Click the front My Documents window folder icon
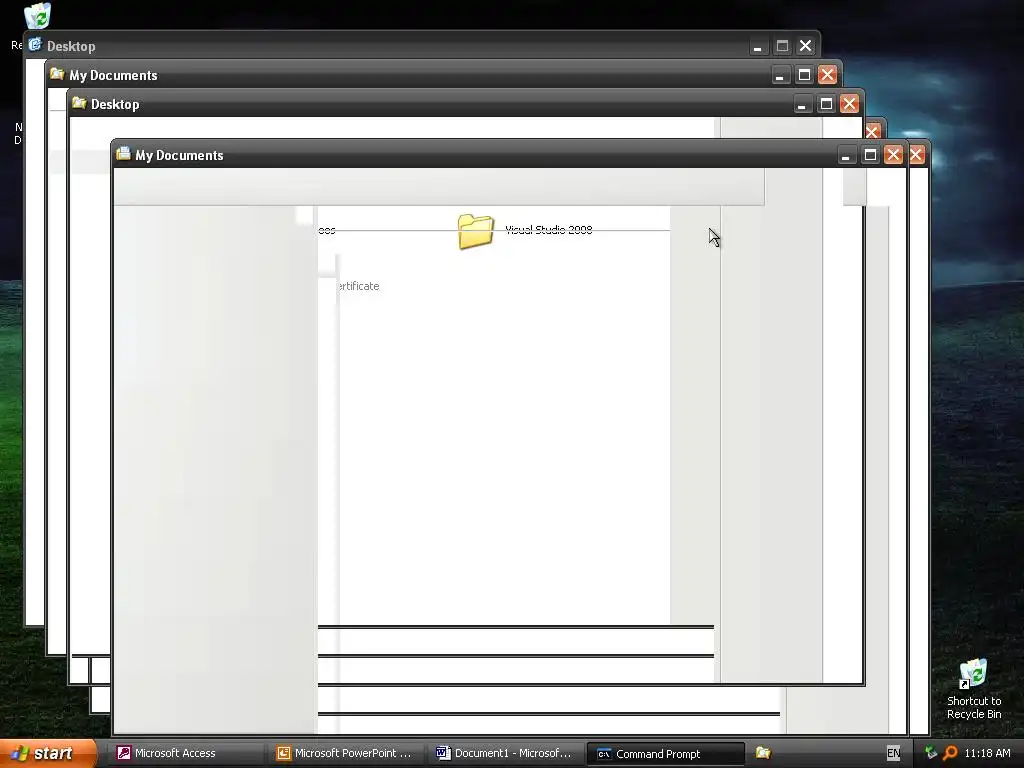Image resolution: width=1024 pixels, height=768 pixels. 123,154
